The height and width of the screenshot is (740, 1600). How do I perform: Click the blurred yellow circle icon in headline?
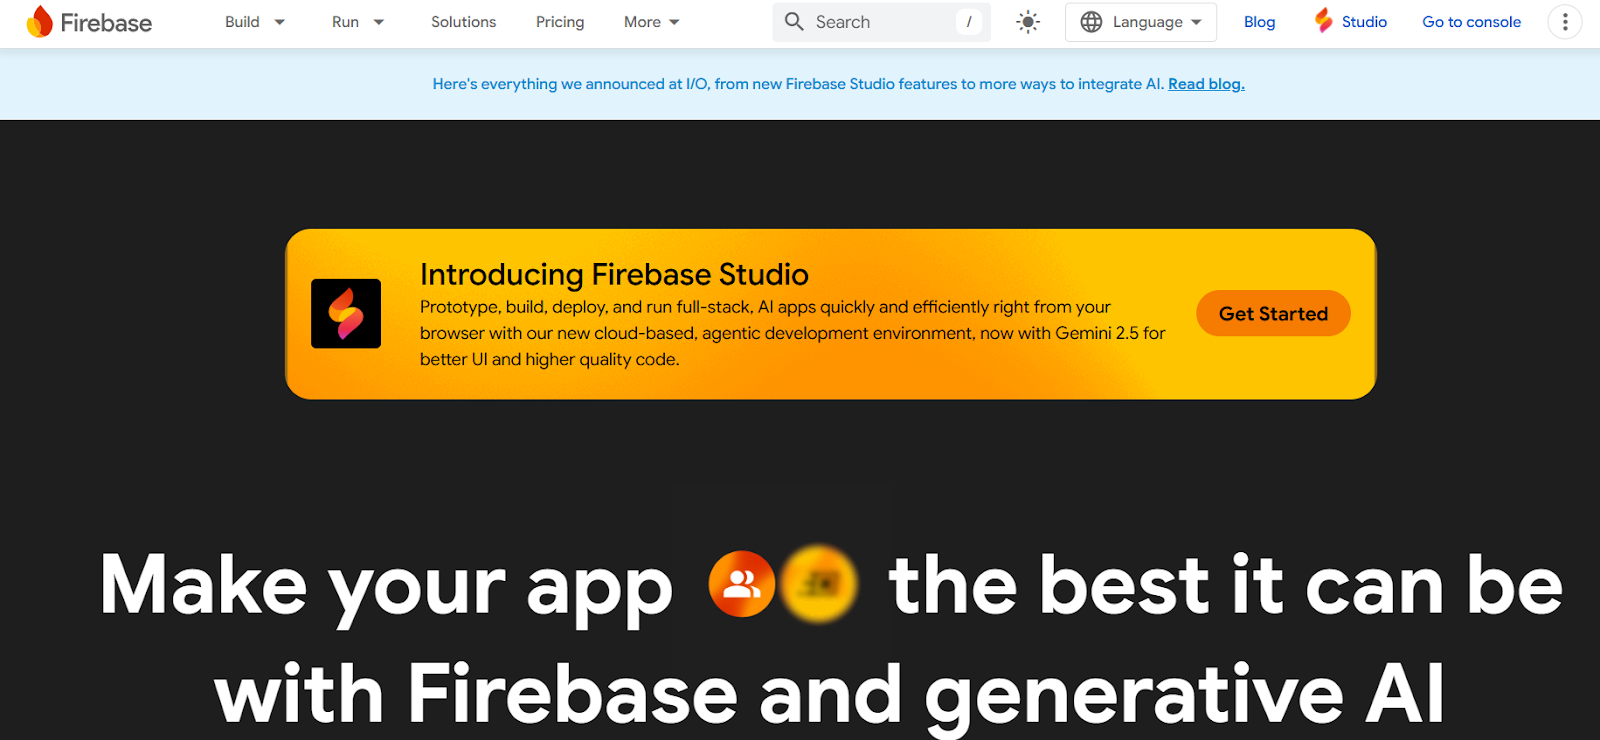tap(819, 584)
